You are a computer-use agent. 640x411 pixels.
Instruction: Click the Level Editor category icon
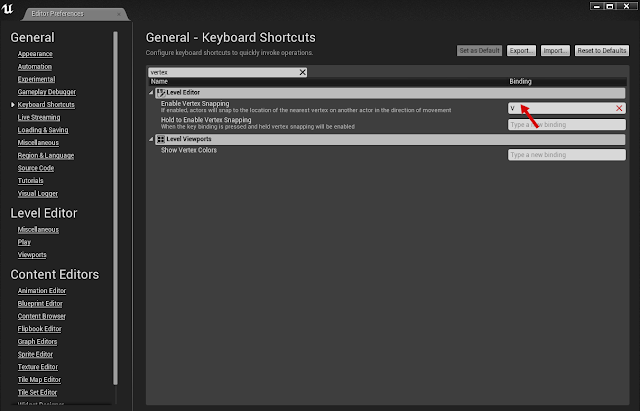pyautogui.click(x=161, y=93)
